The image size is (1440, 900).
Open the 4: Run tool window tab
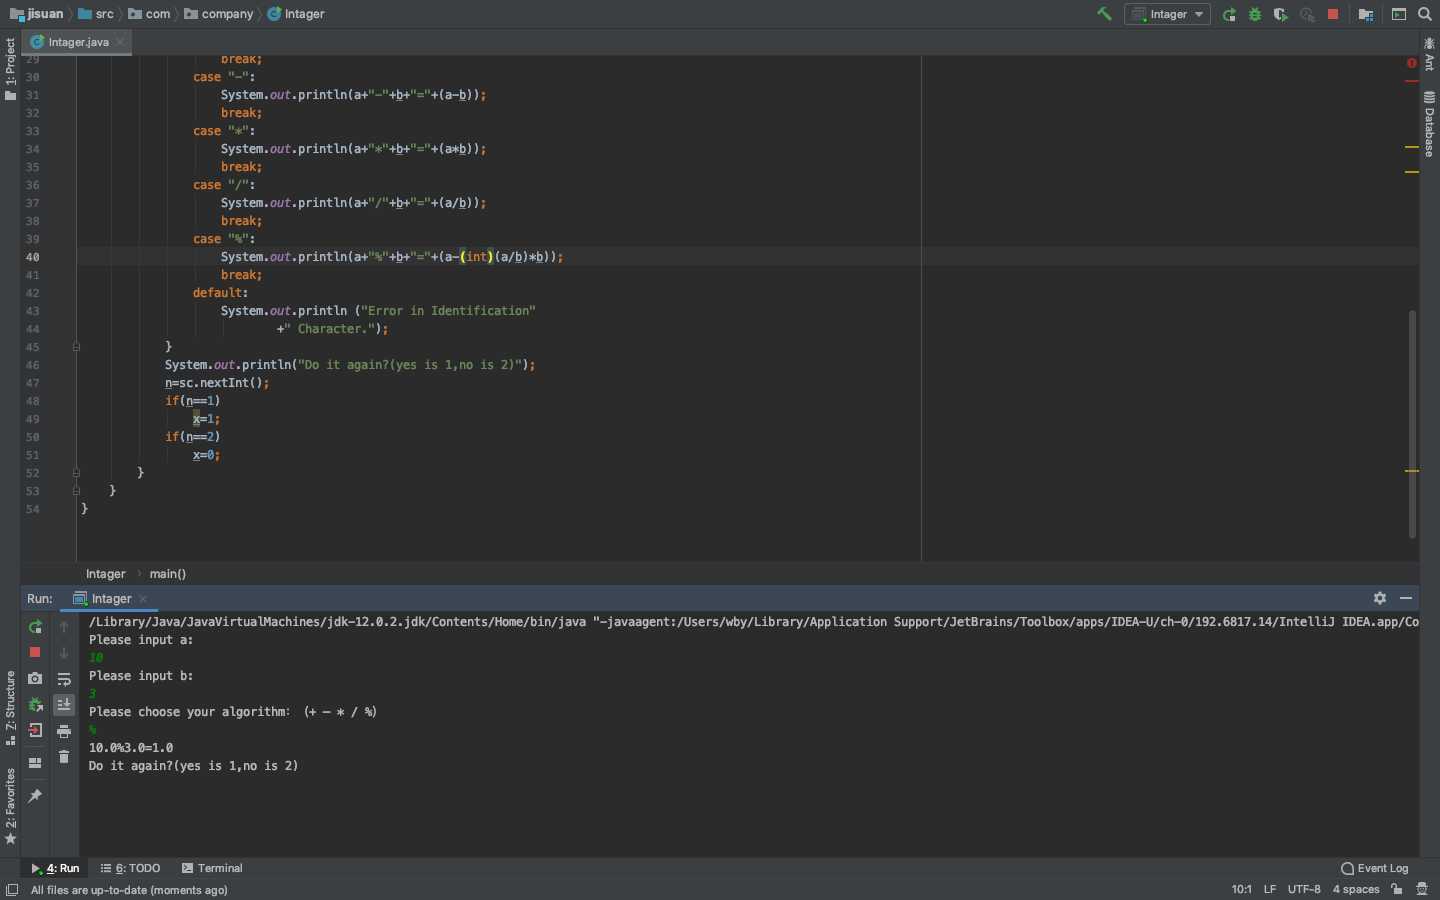pyautogui.click(x=56, y=868)
